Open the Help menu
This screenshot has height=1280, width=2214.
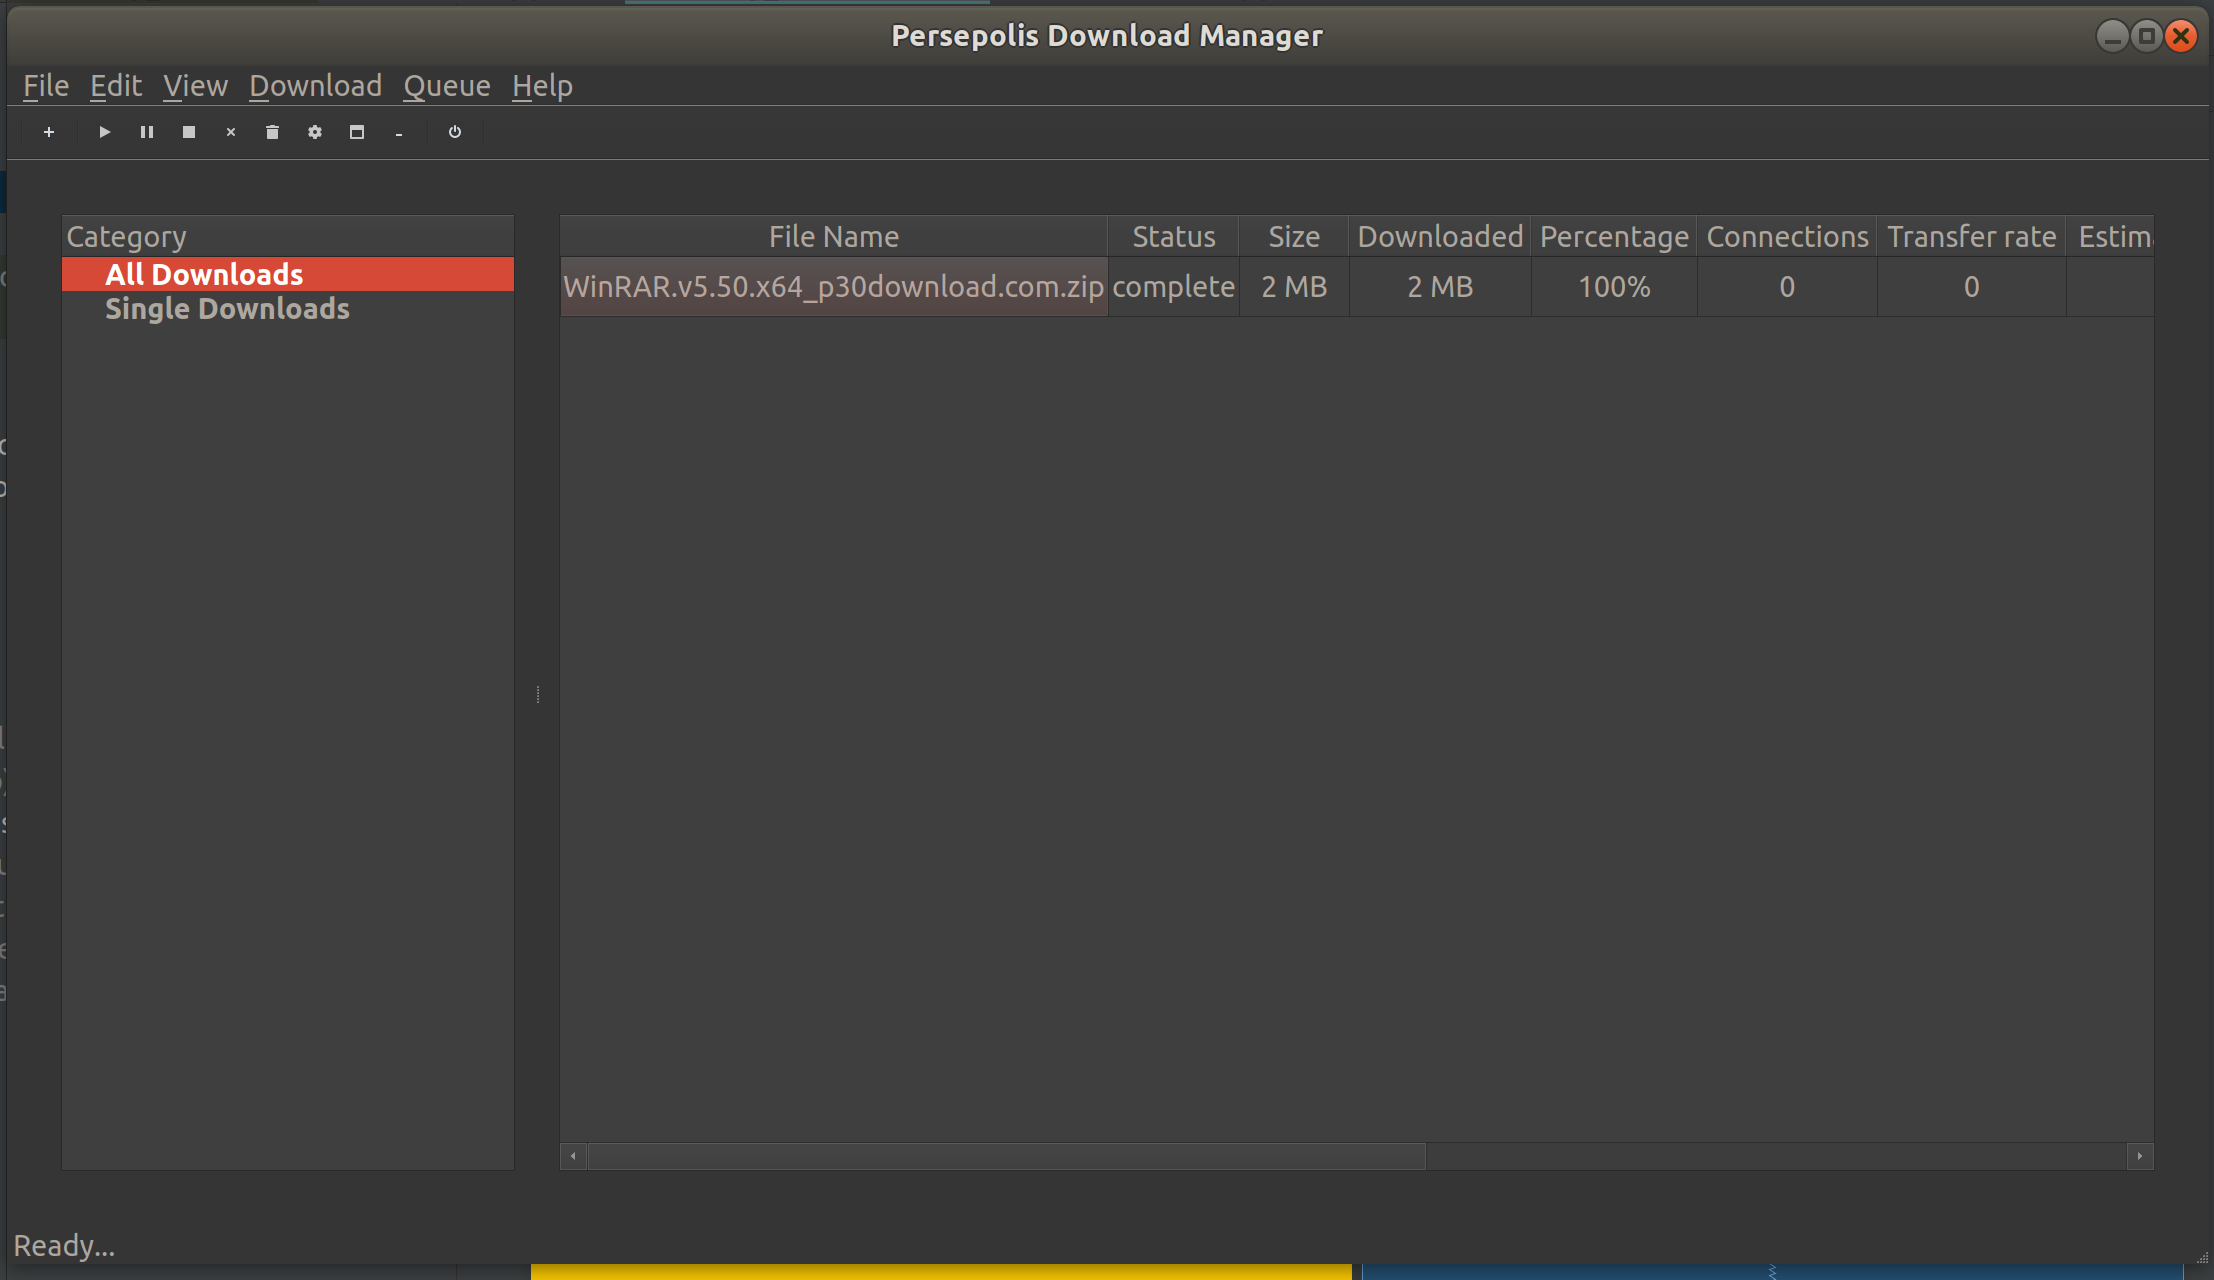coord(543,86)
